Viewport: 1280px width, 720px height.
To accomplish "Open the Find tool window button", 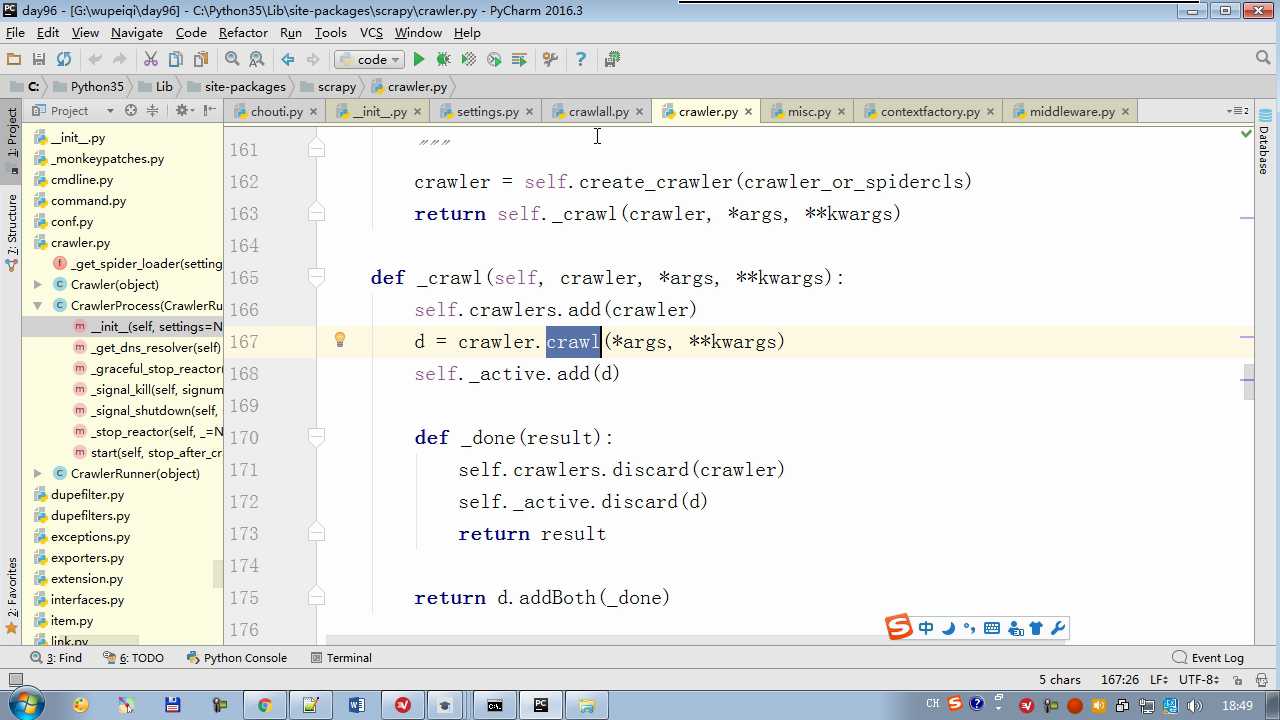I will tap(57, 658).
